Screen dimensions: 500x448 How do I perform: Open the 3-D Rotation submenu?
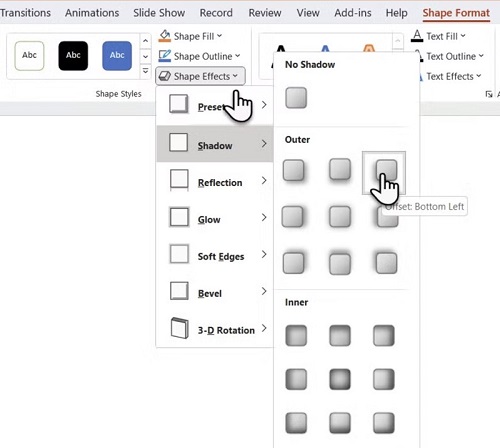click(215, 329)
